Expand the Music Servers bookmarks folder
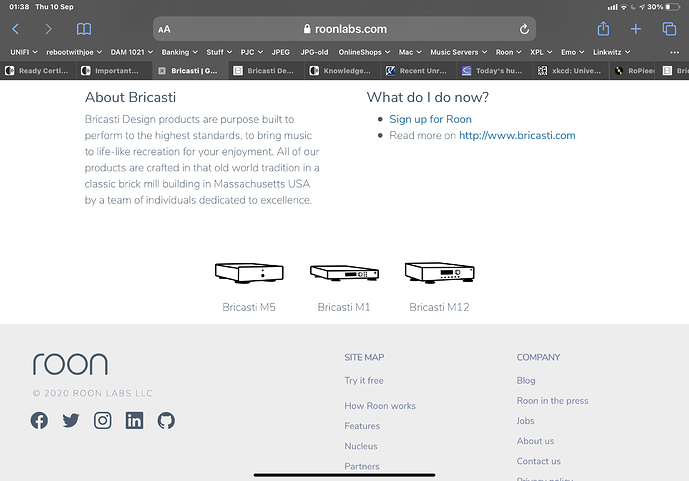The width and height of the screenshot is (689, 481). [x=458, y=52]
